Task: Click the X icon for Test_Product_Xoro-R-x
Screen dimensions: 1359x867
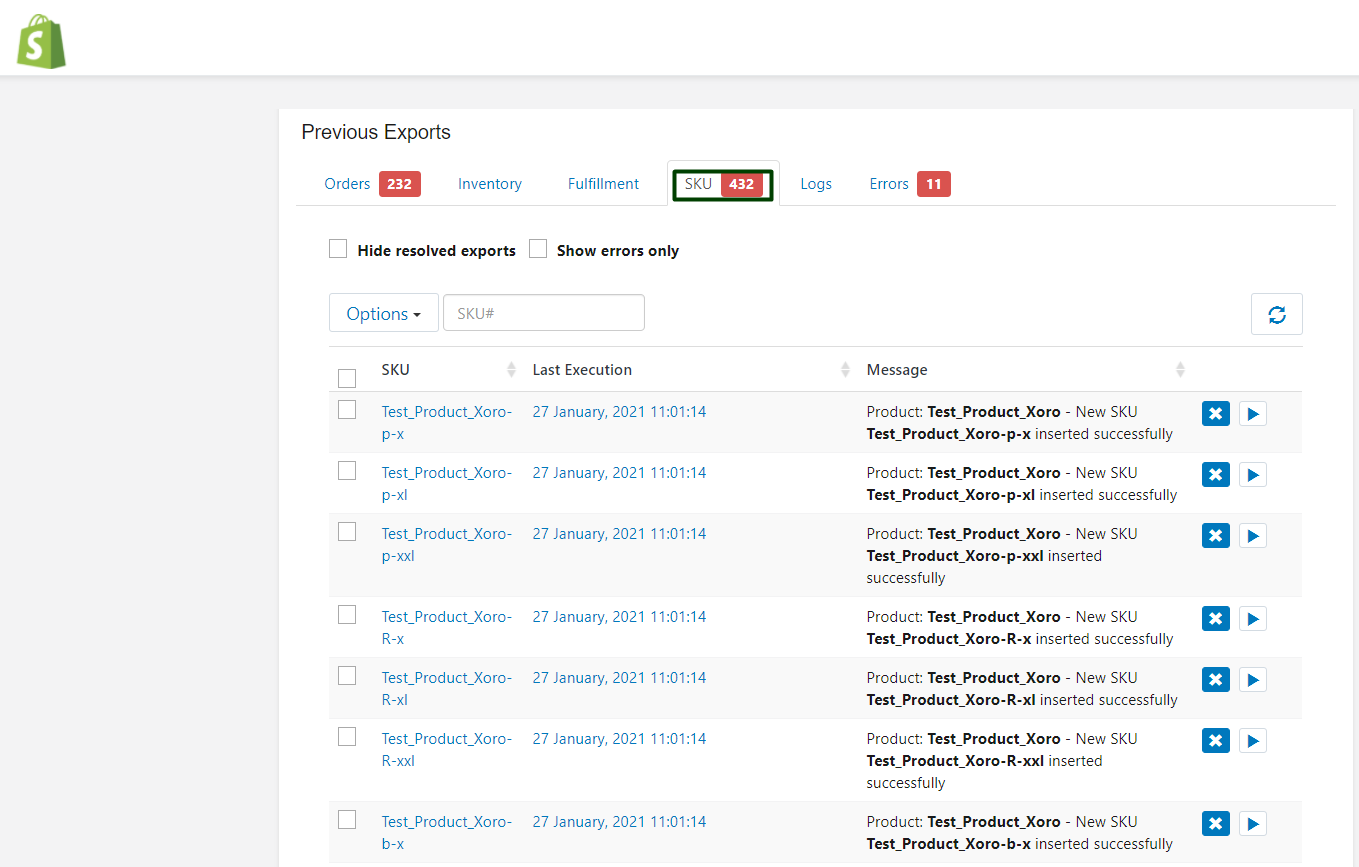Action: (x=1215, y=619)
